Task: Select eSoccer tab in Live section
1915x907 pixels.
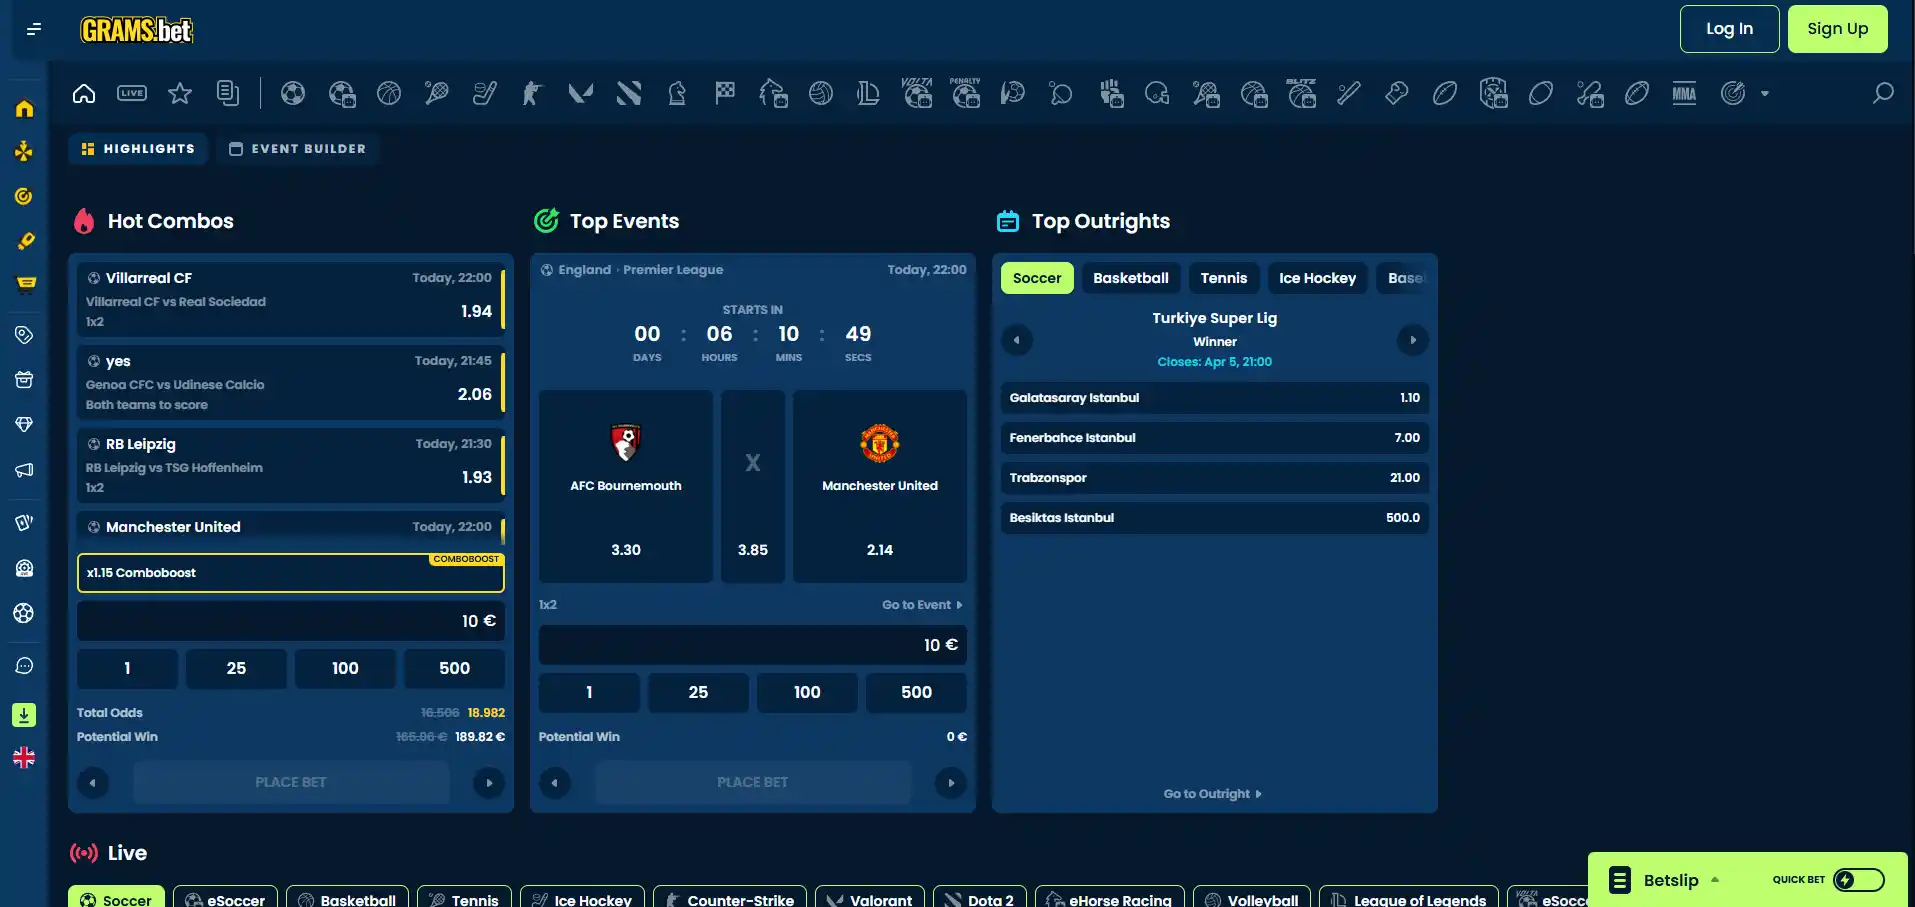Action: tap(225, 897)
